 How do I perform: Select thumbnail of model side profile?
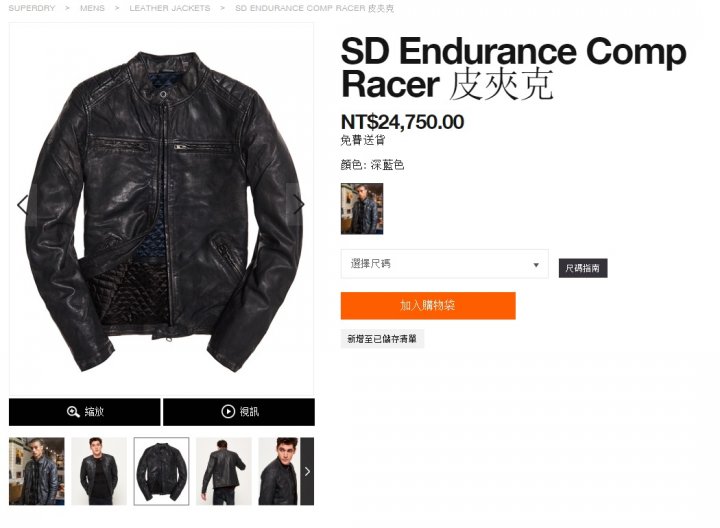pyautogui.click(x=279, y=472)
